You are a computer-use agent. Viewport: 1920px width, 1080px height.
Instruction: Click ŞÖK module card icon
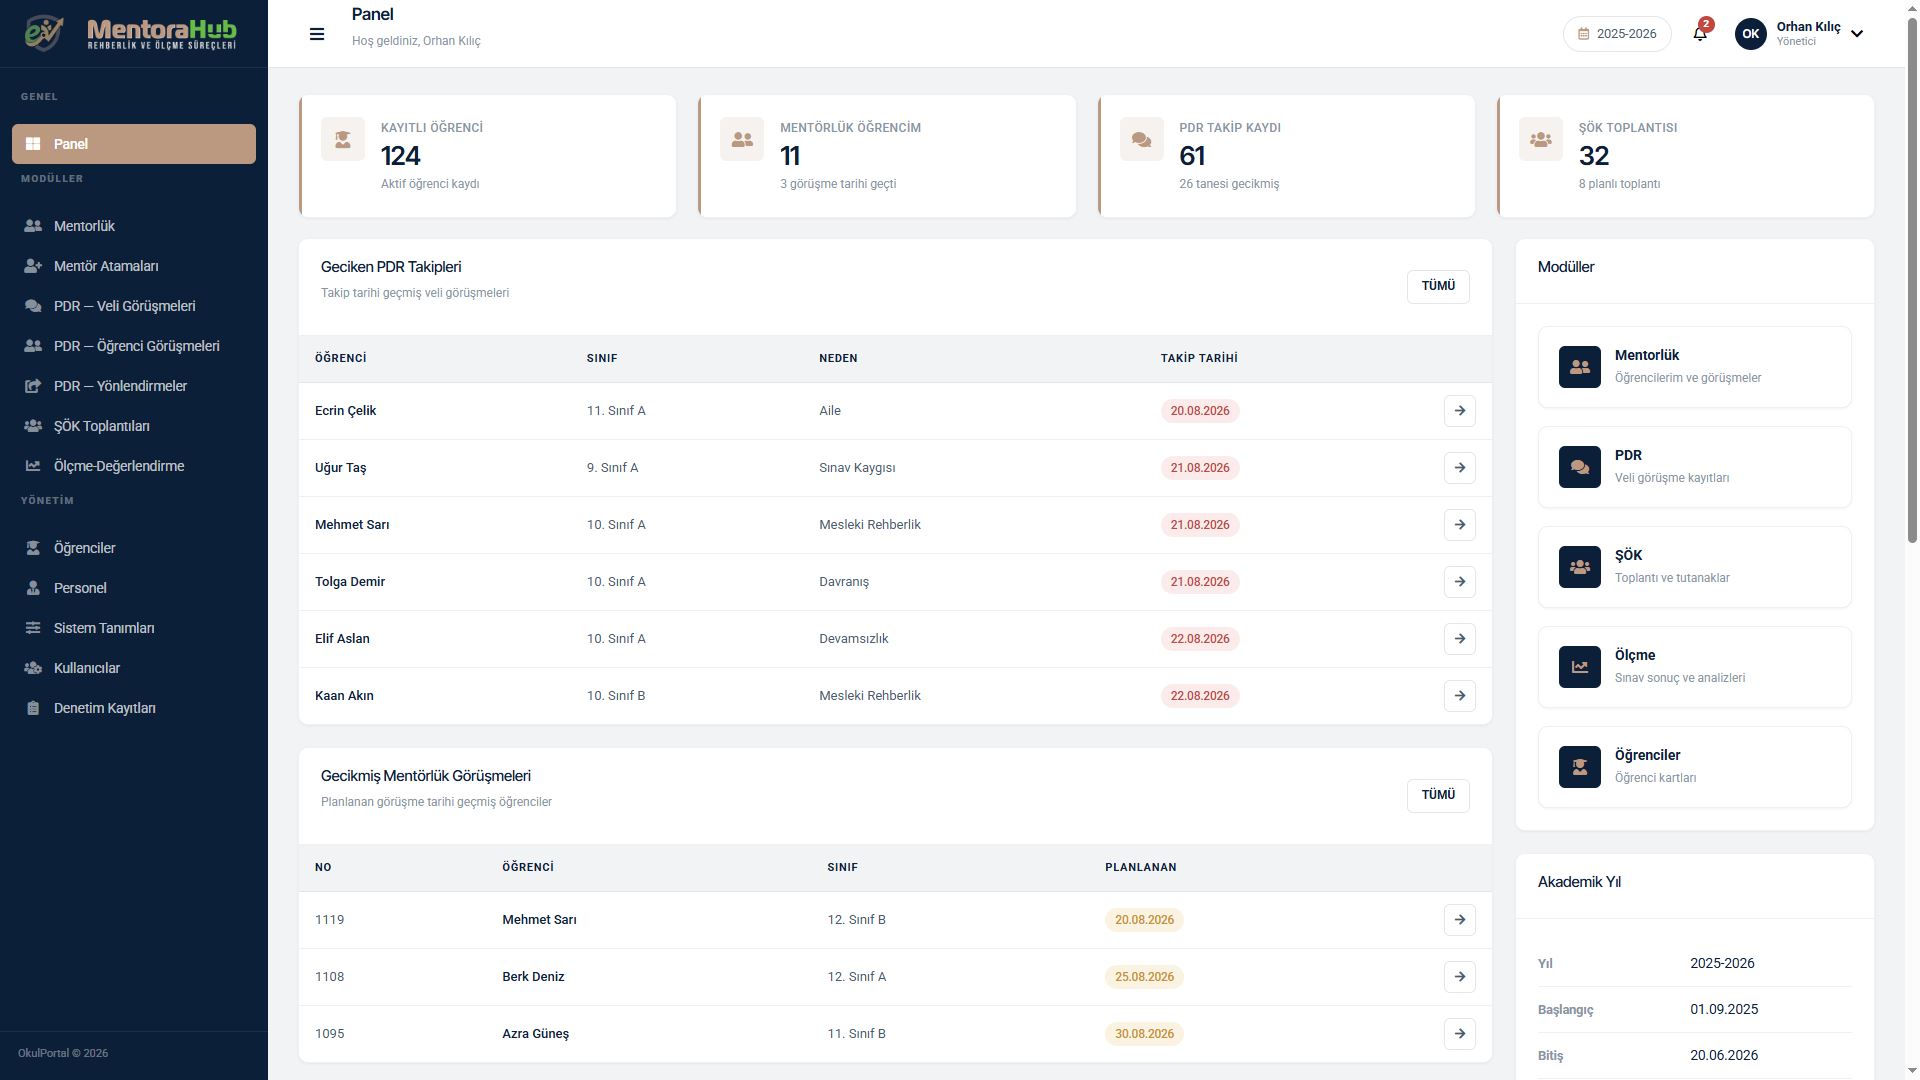click(x=1580, y=567)
